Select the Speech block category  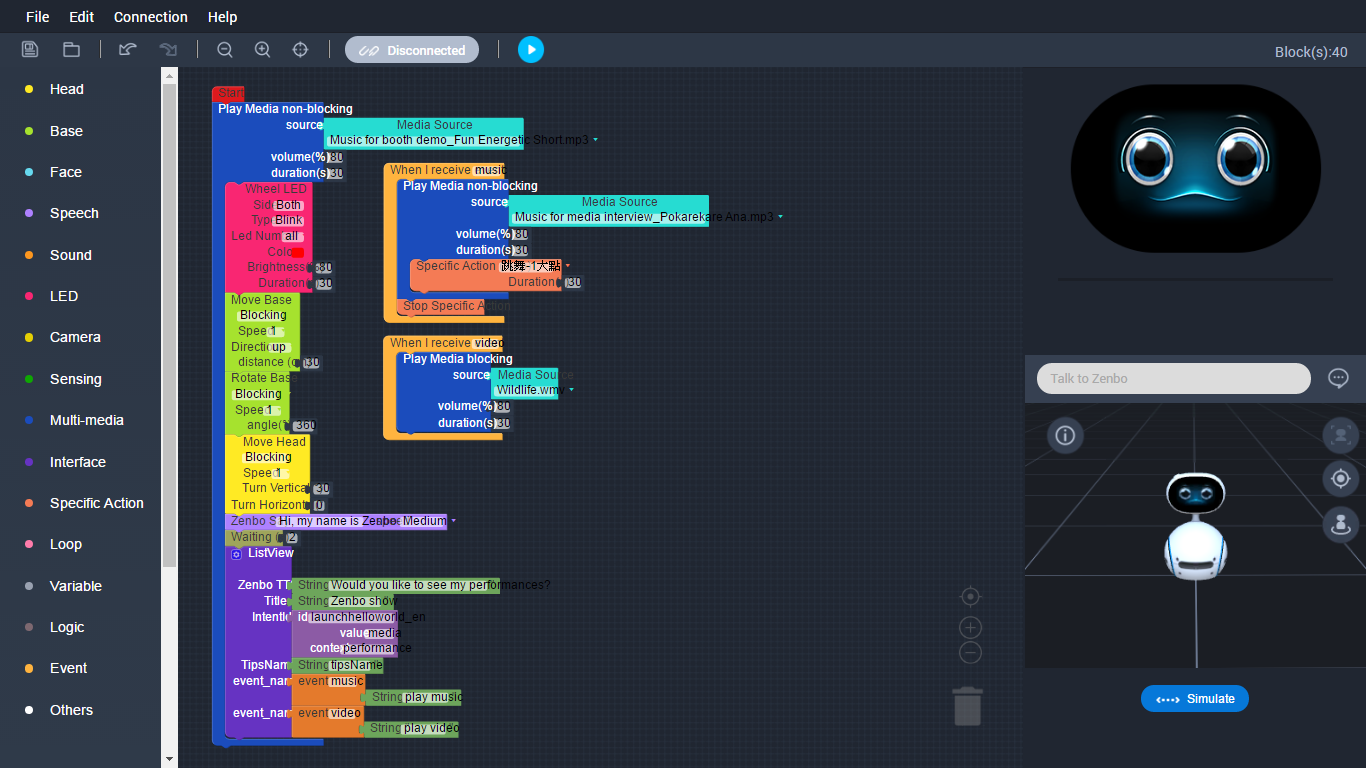click(74, 213)
